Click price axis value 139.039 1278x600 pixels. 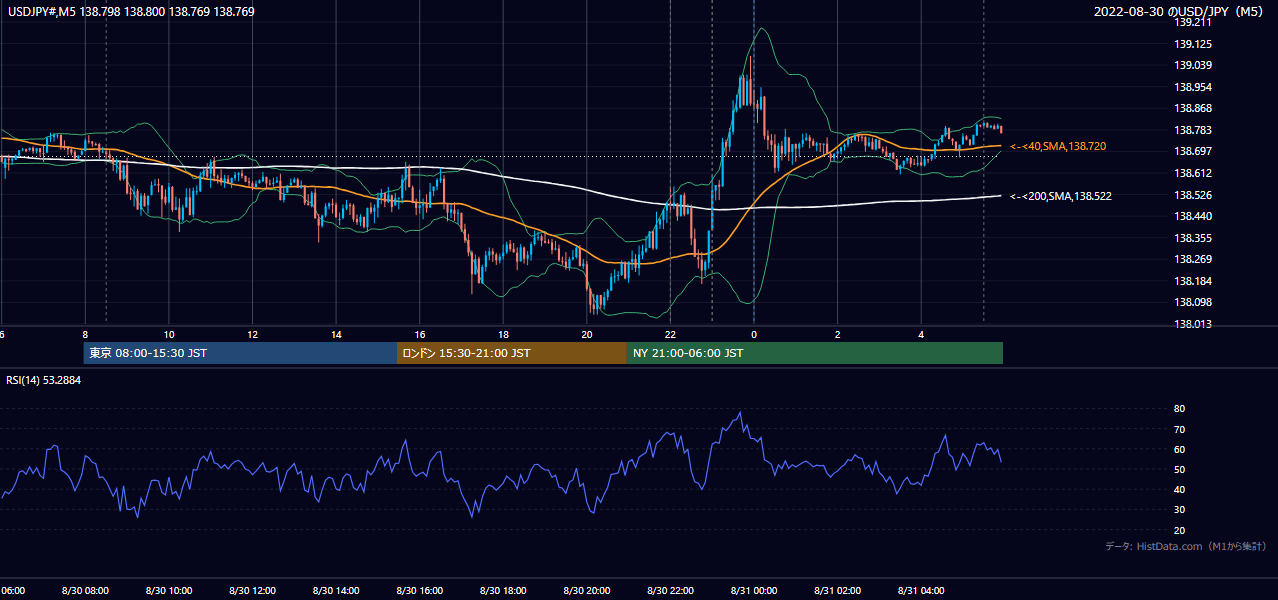1192,65
